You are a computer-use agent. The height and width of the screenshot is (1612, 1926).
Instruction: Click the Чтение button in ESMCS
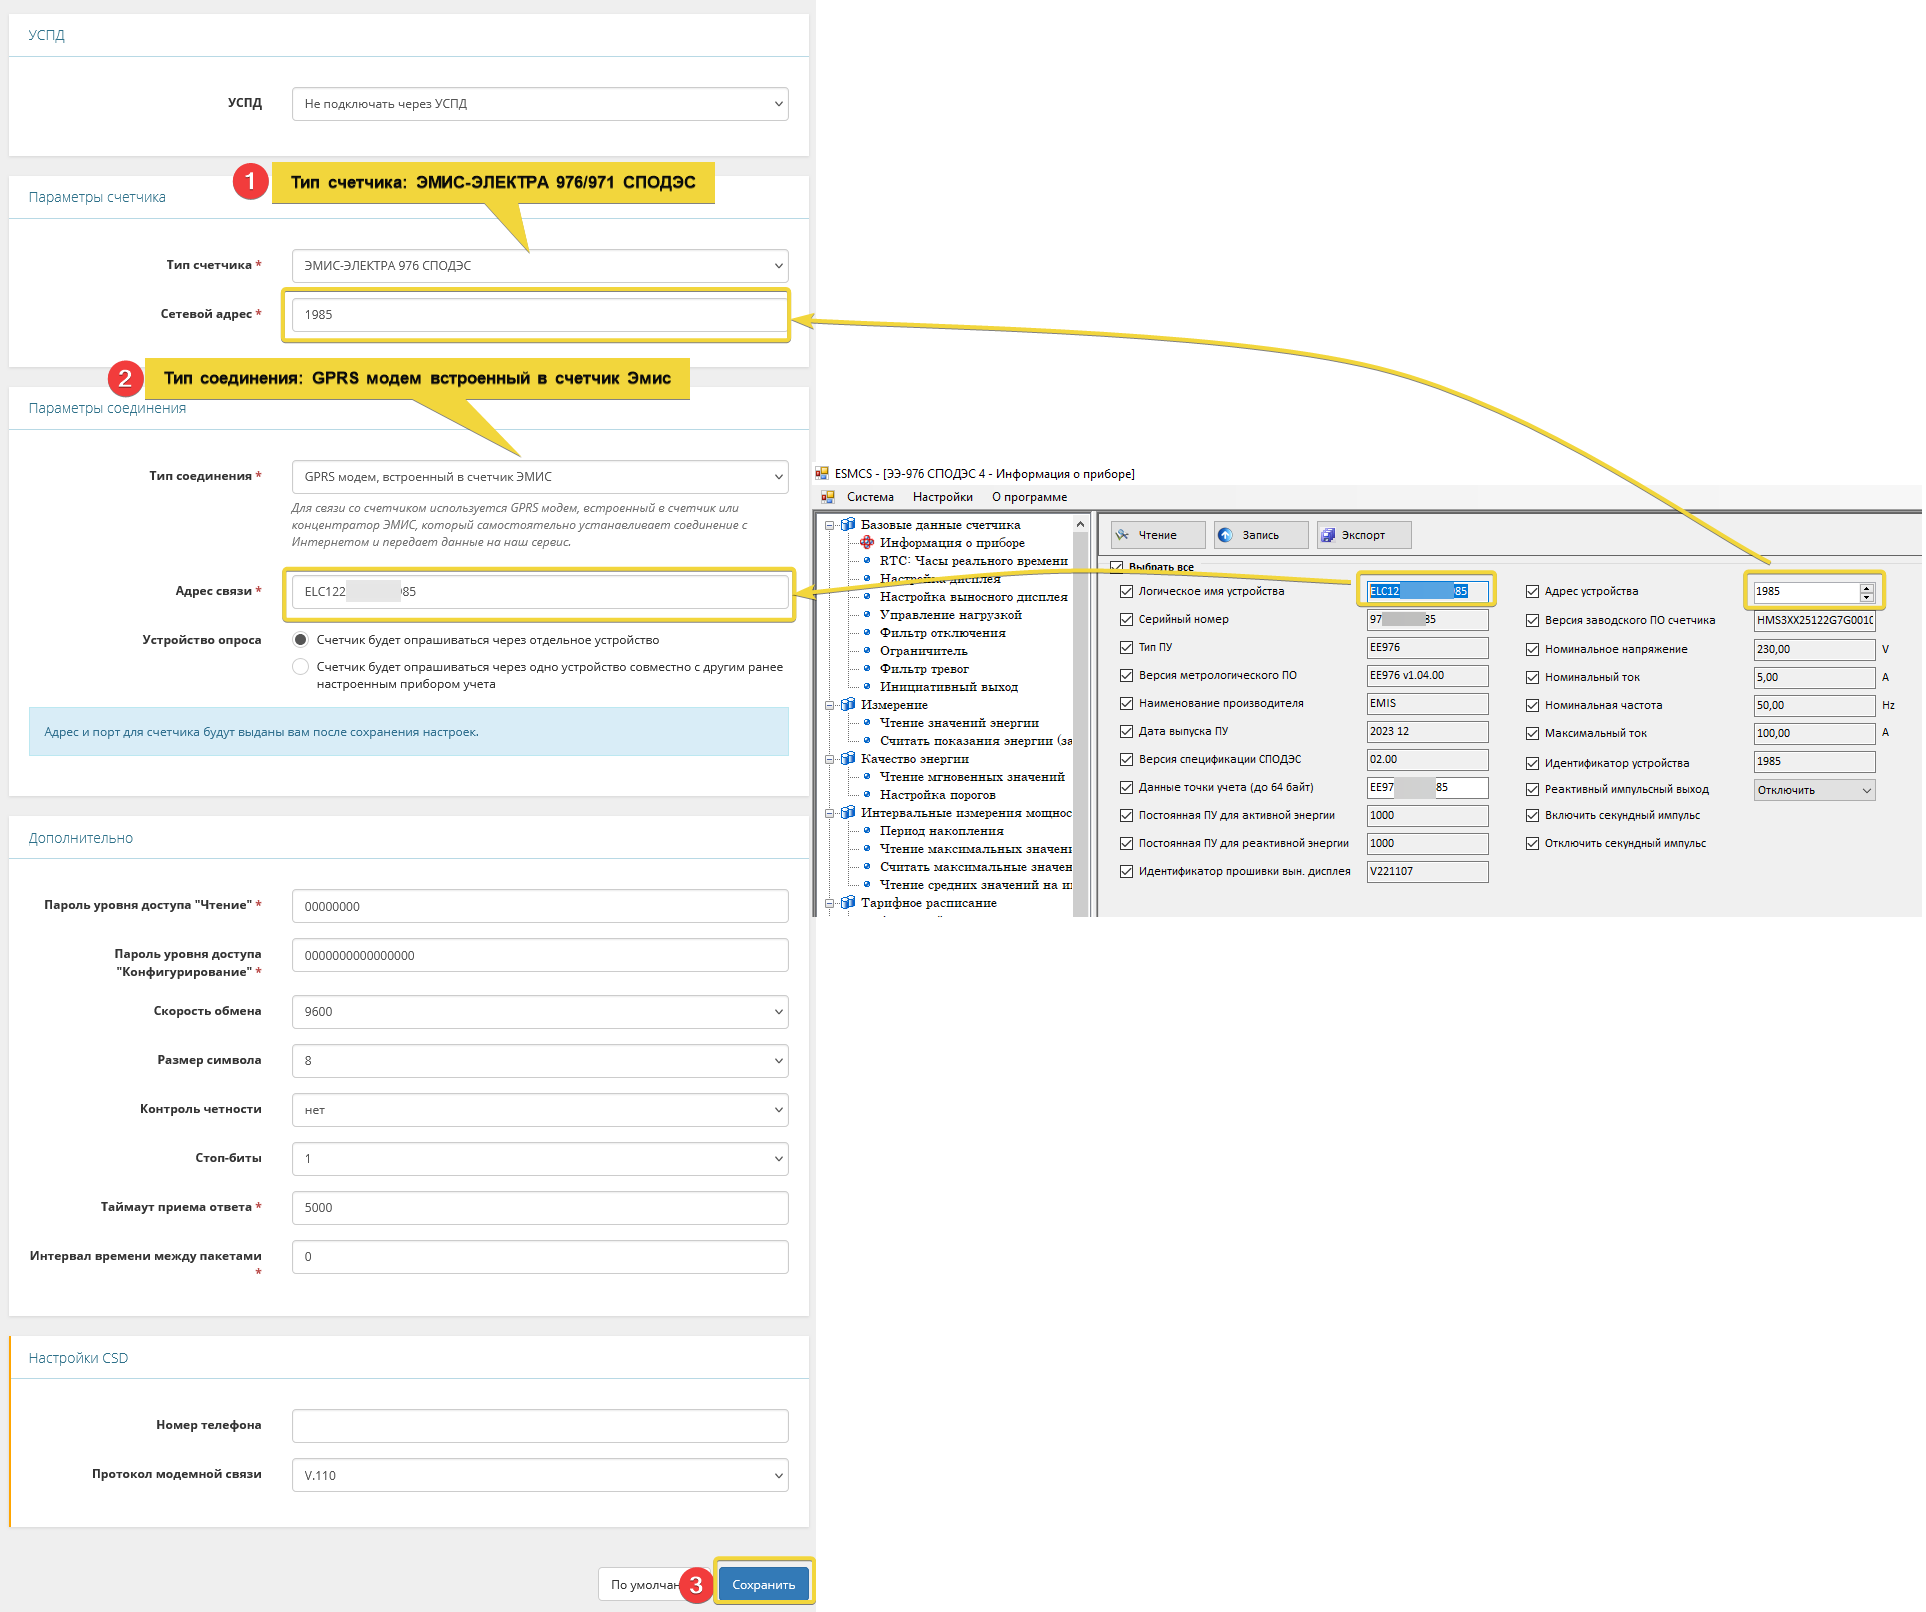[x=1158, y=535]
